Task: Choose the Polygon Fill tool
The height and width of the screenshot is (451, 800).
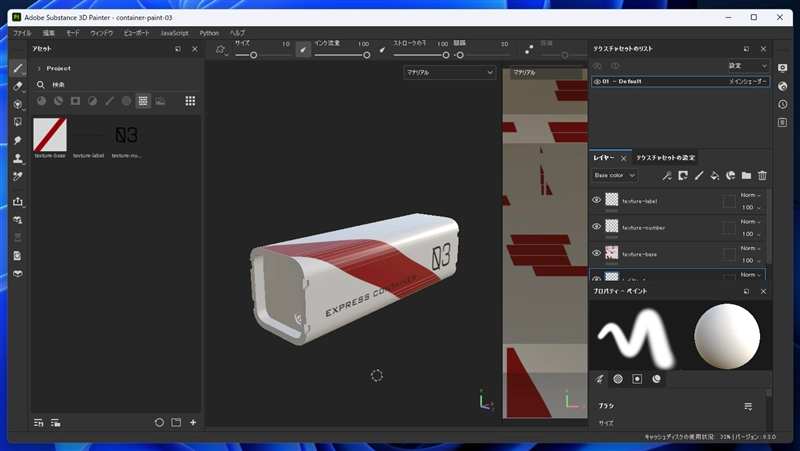Action: (18, 122)
